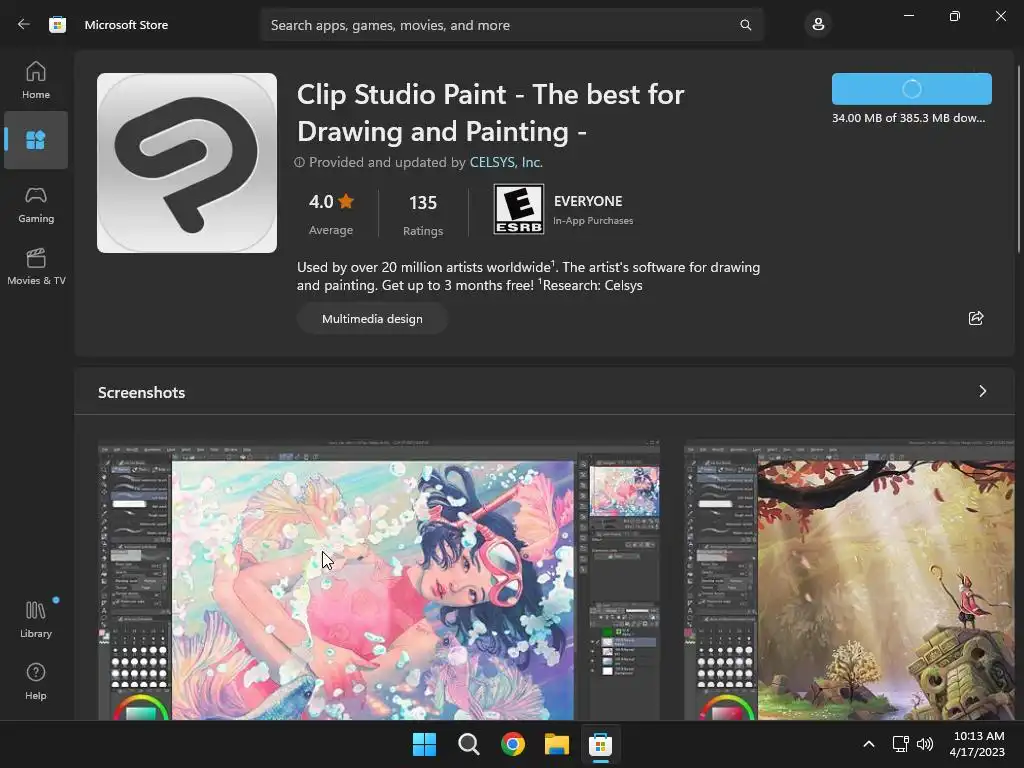Open the Windows Start menu
The height and width of the screenshot is (768, 1024).
(x=424, y=744)
